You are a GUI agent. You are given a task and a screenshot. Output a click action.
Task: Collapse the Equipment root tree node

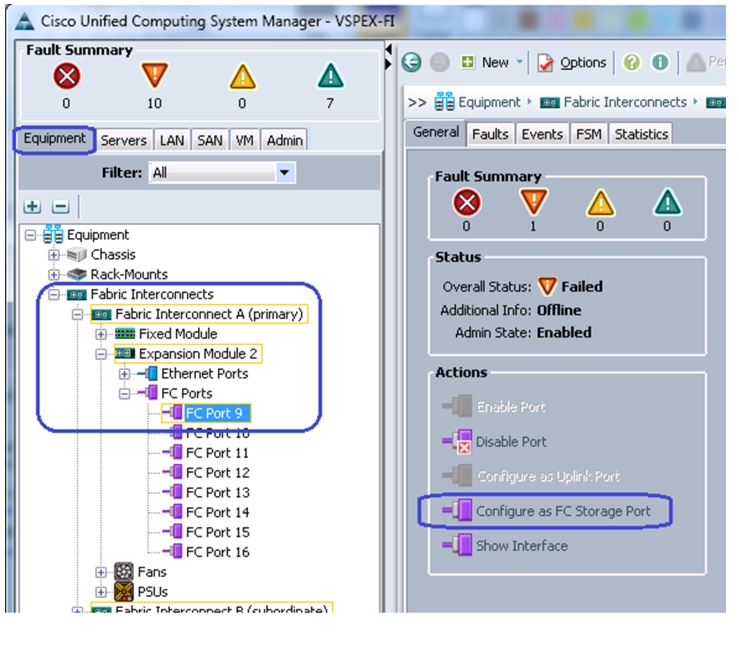tap(30, 235)
